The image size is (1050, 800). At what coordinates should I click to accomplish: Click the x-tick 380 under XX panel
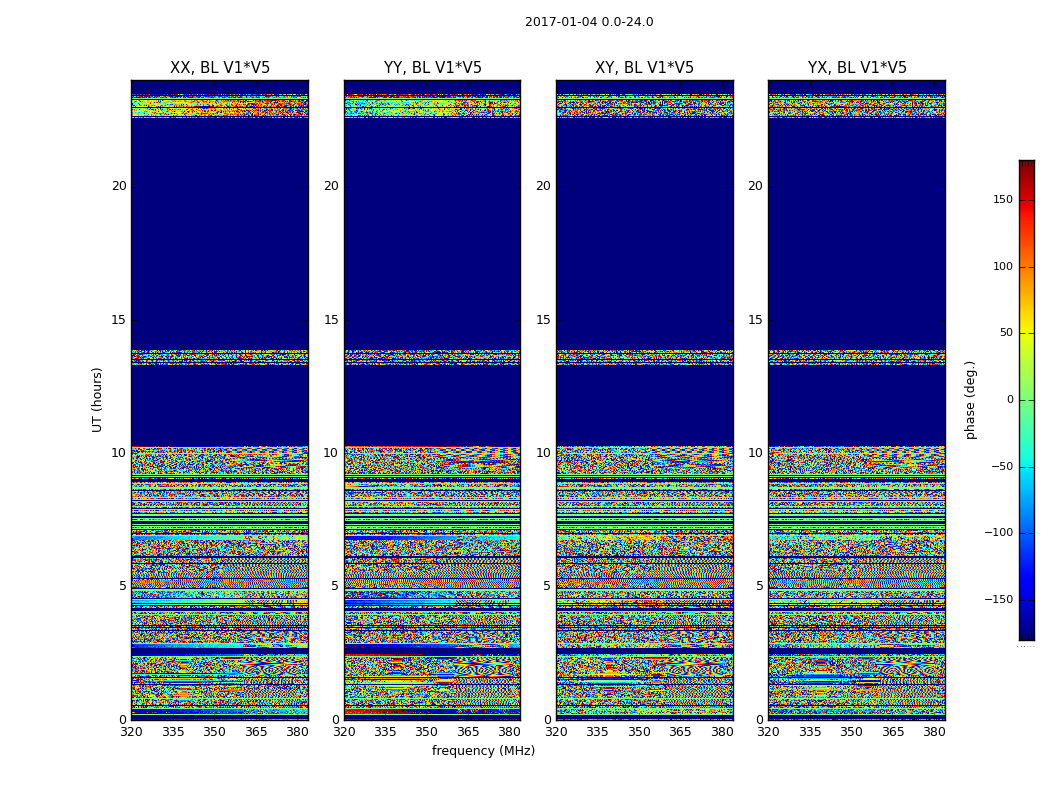297,732
